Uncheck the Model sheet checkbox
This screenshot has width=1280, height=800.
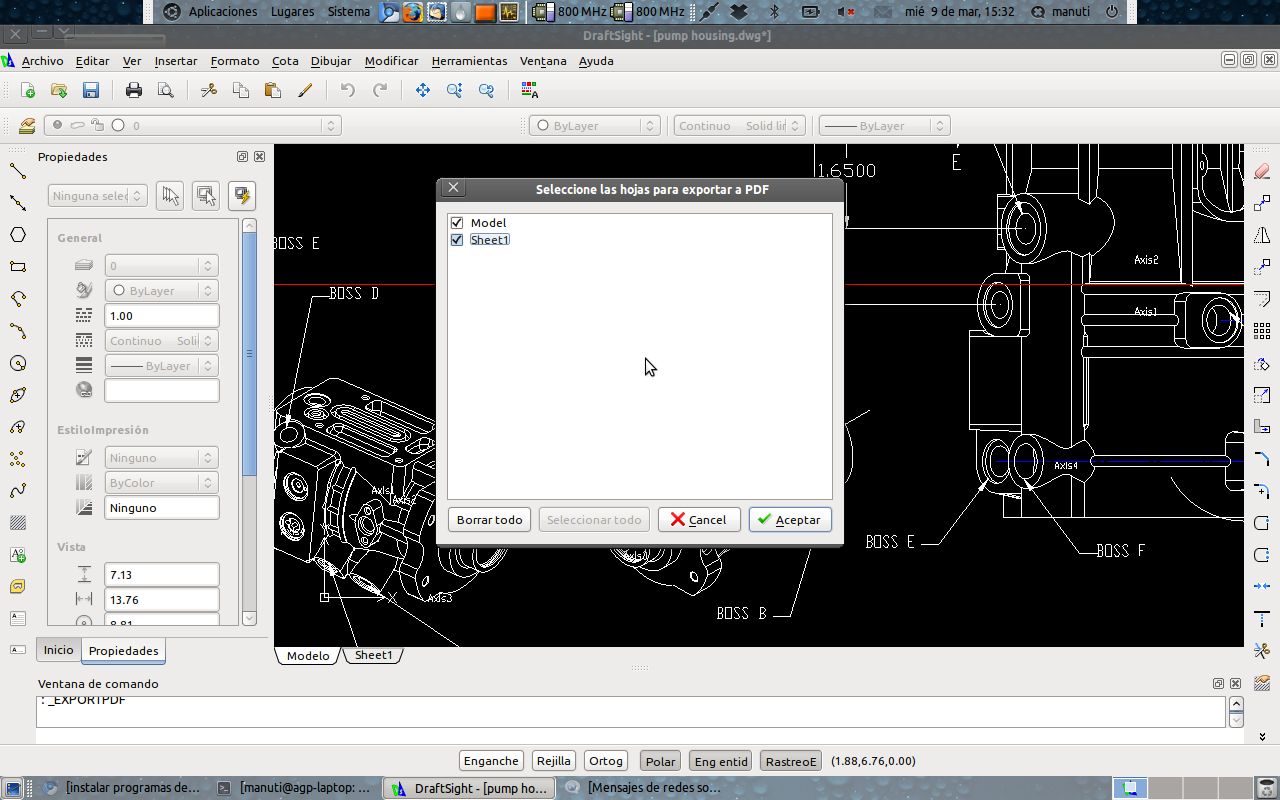457,223
